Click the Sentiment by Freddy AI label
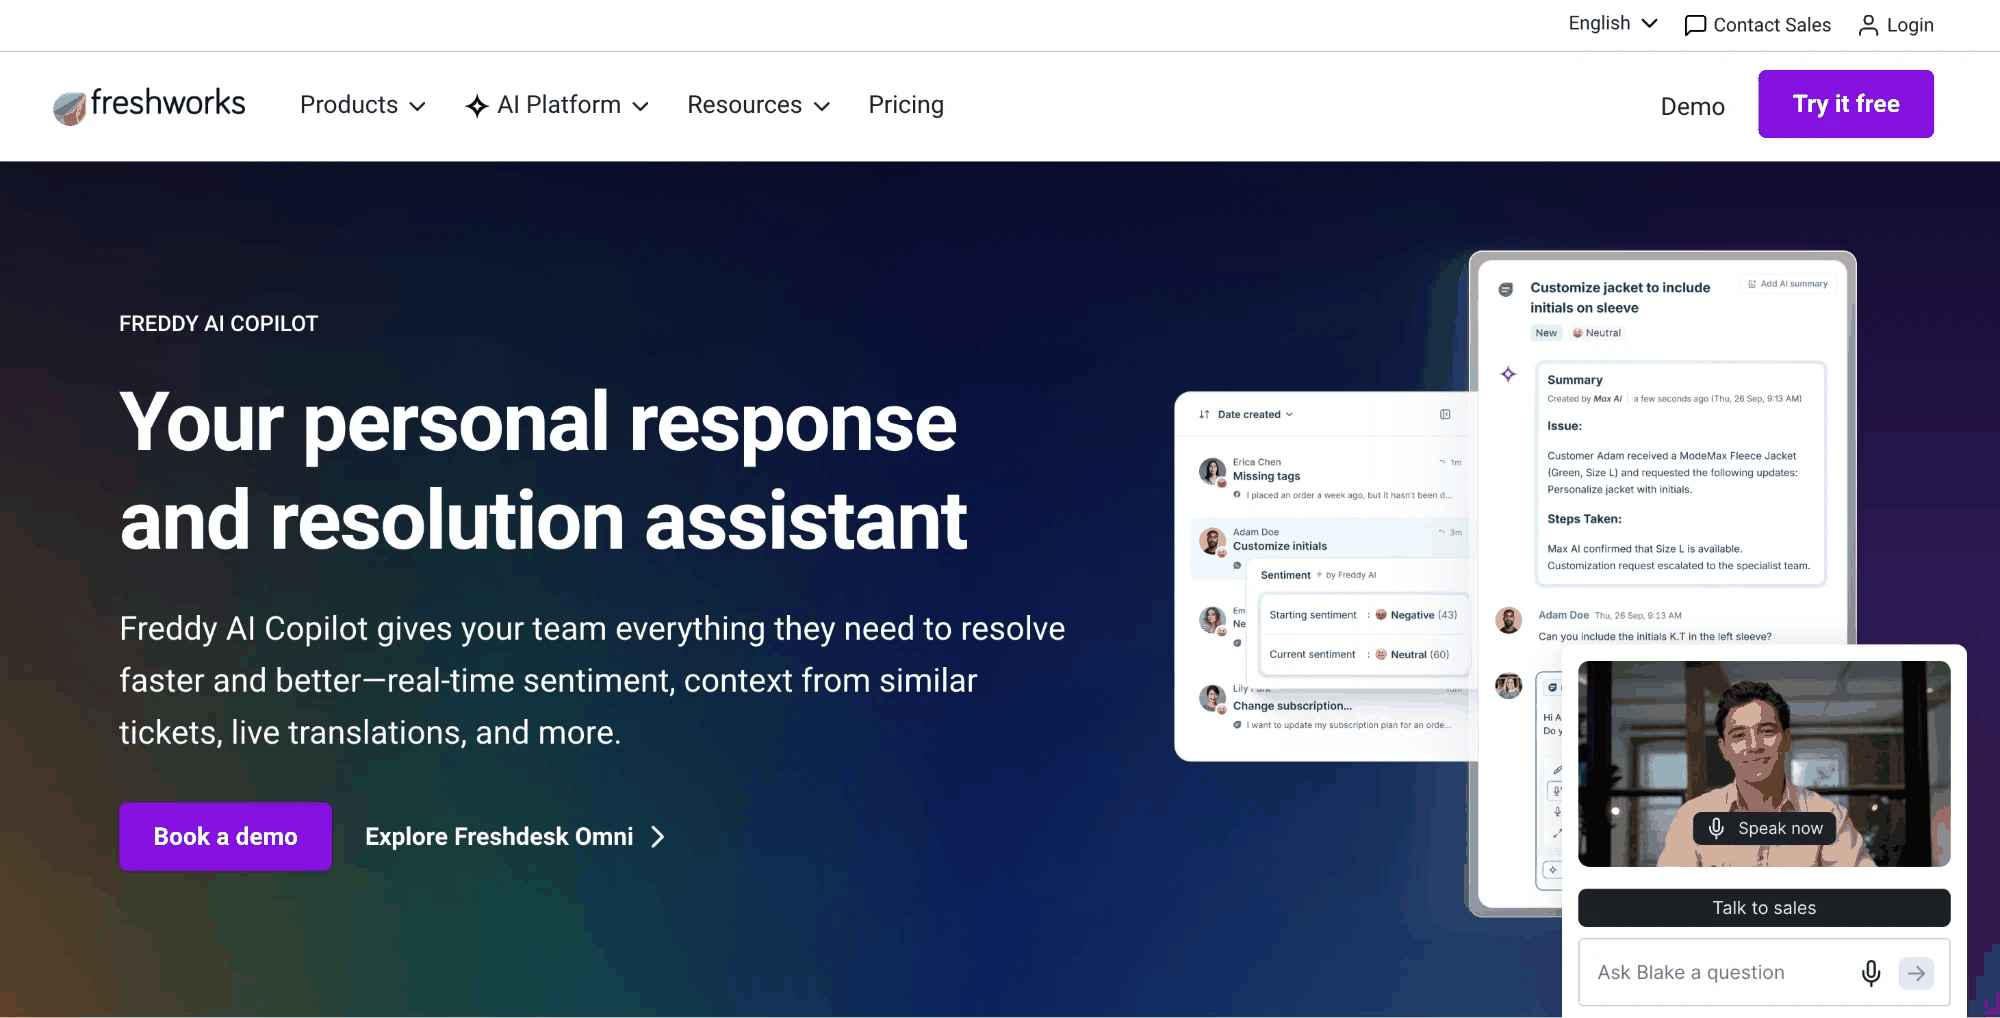This screenshot has height=1018, width=2000. click(1318, 575)
